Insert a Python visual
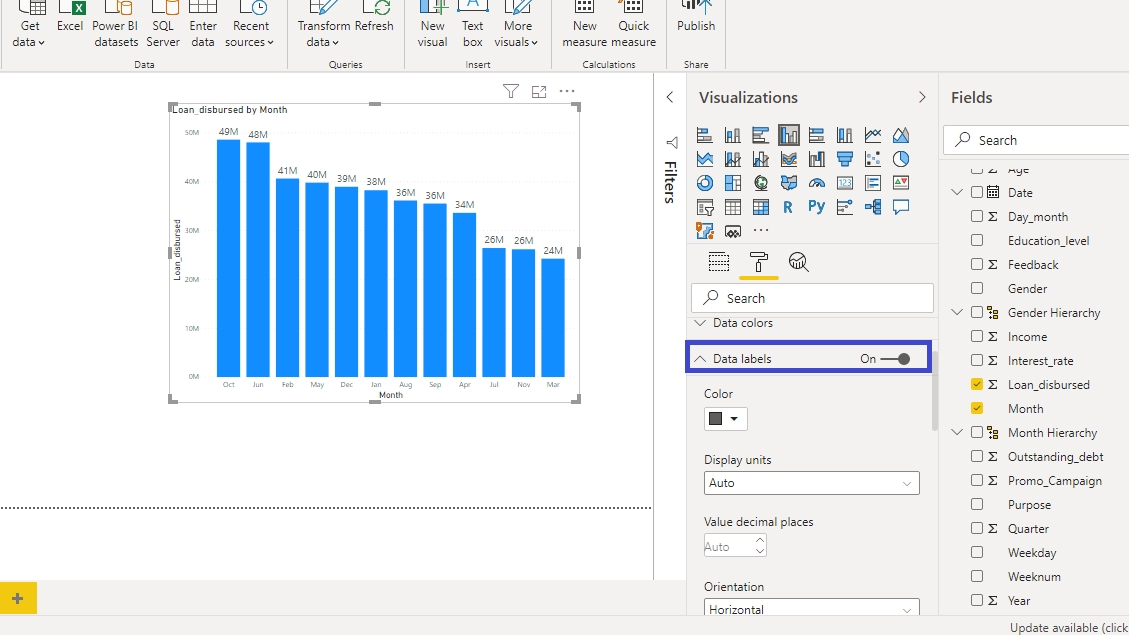 pyautogui.click(x=817, y=207)
